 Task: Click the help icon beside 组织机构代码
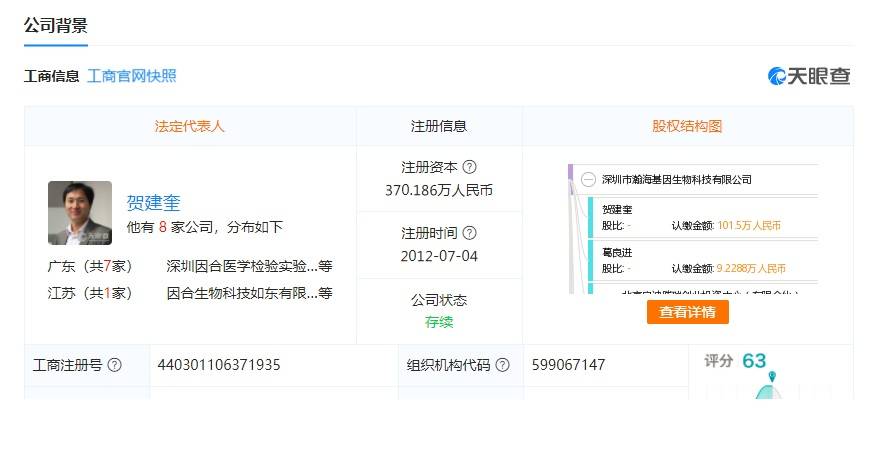coord(503,365)
